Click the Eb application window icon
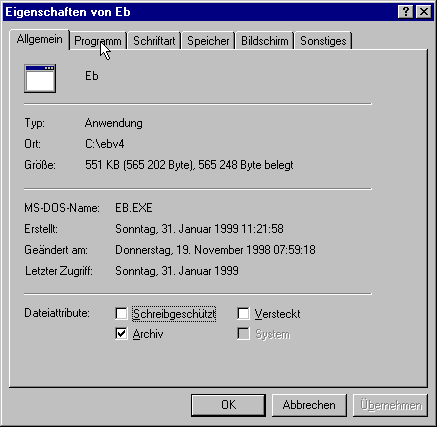Viewport: 437px width, 427px height. click(x=40, y=79)
